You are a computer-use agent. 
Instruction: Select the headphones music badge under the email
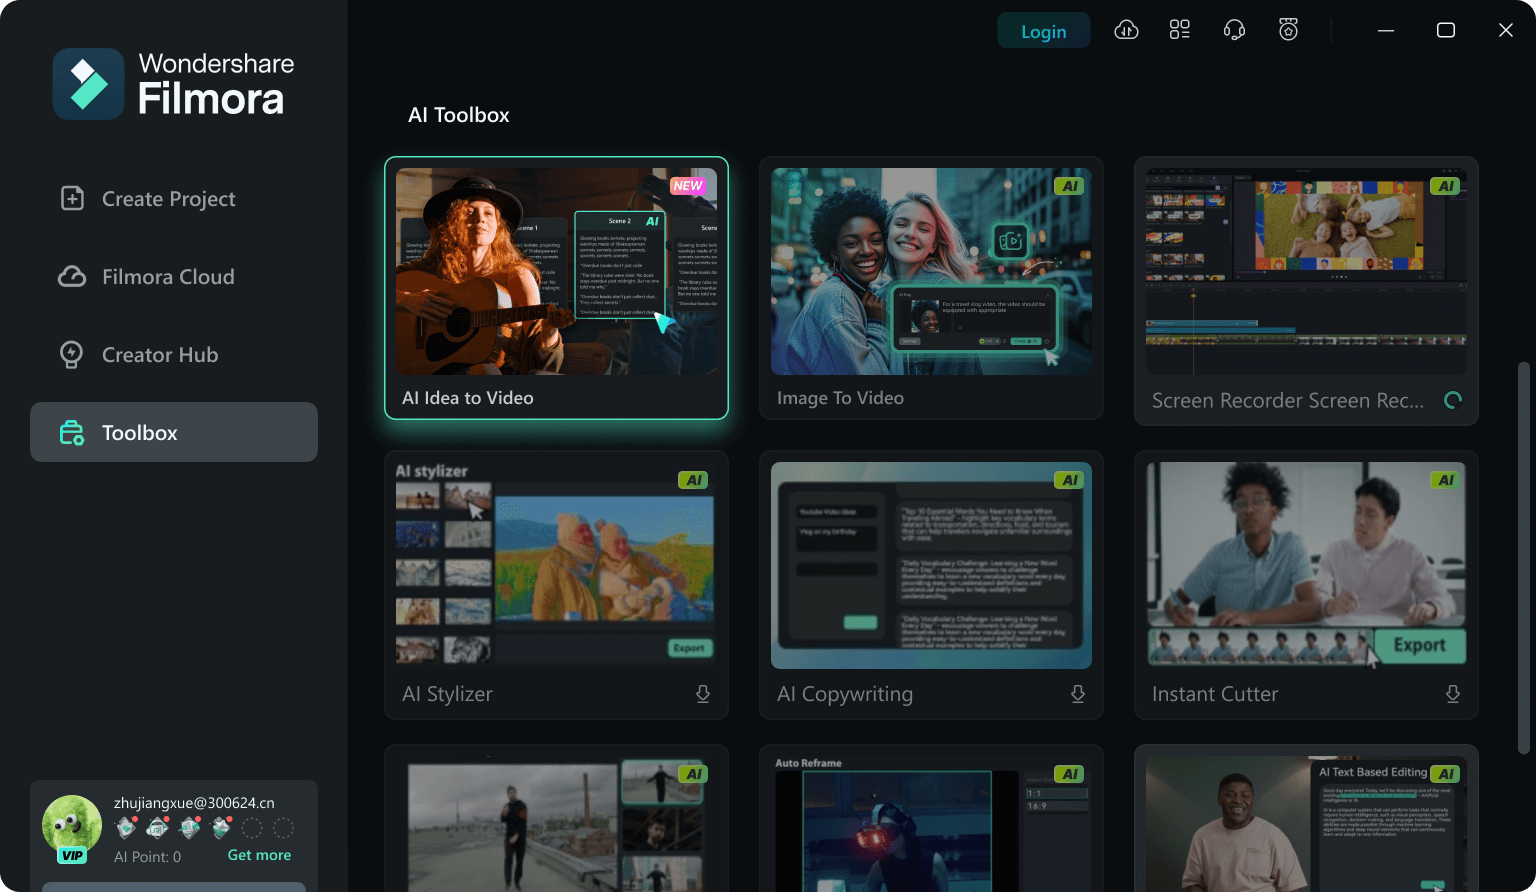158,828
